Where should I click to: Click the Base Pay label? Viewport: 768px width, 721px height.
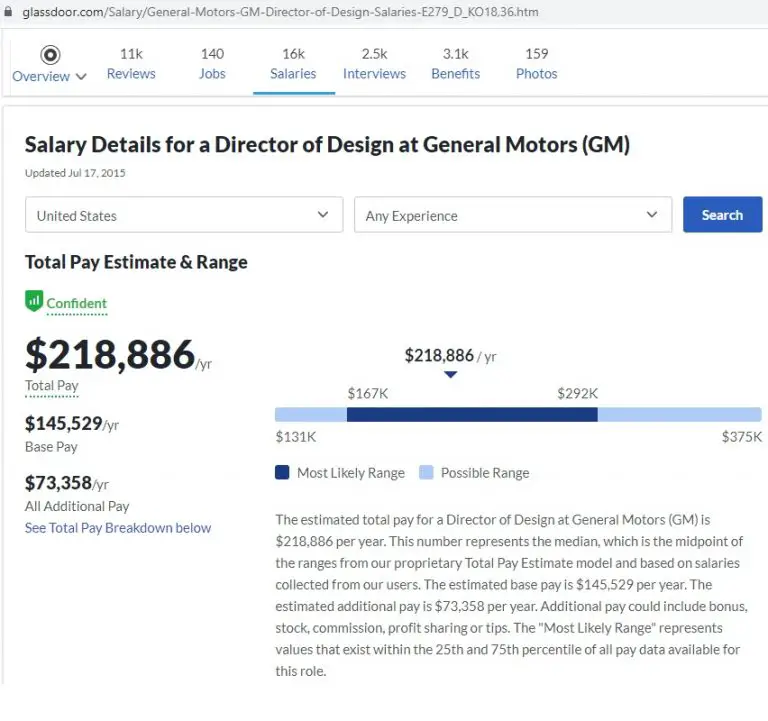click(x=51, y=447)
